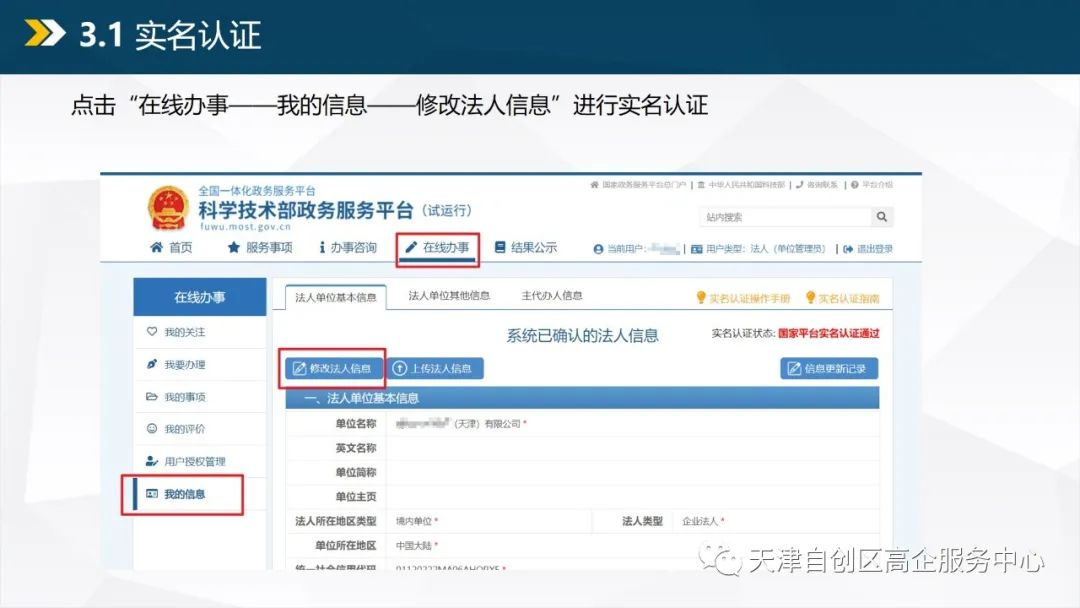This screenshot has height=608, width=1080.
Task: Click the edit icon in 修改法人信息
Action: tap(300, 368)
